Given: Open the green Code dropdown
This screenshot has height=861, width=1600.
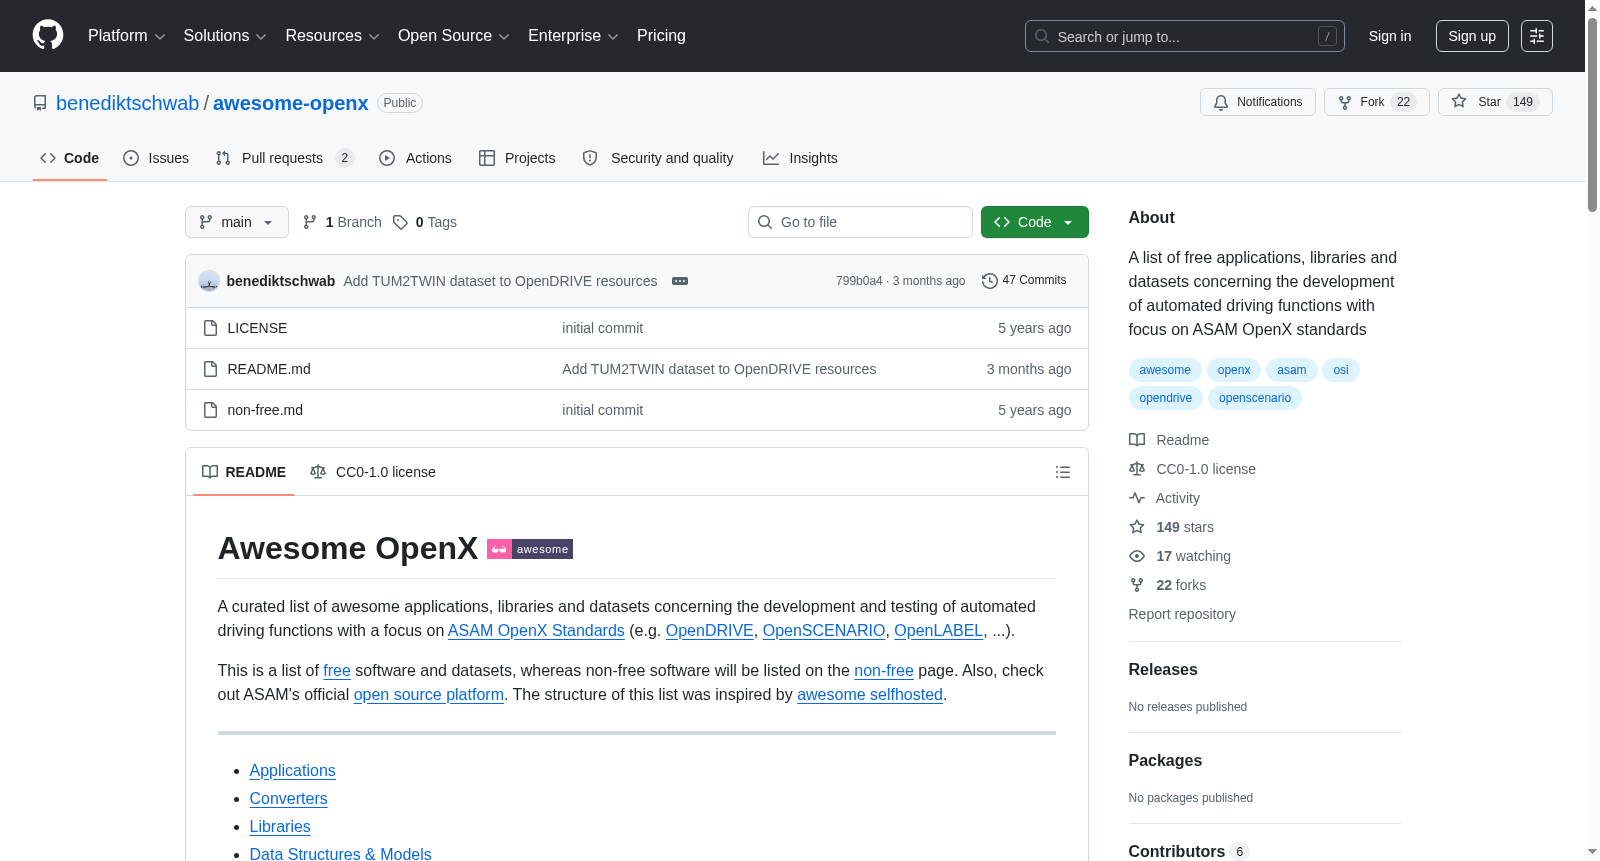Looking at the screenshot, I should (x=1034, y=222).
